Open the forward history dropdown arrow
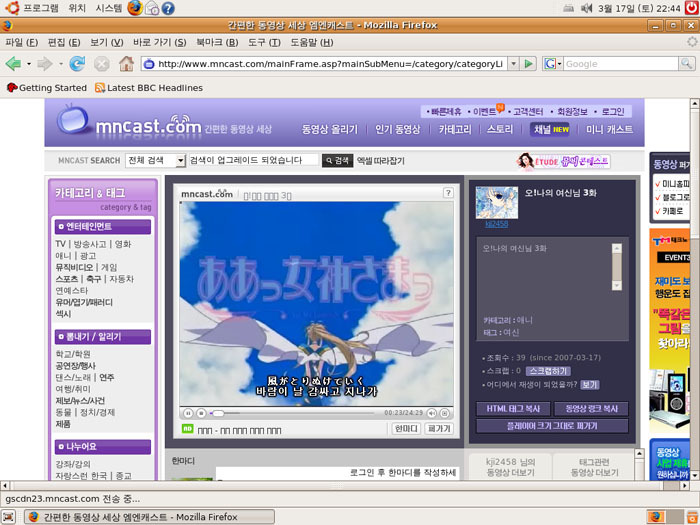 (x=61, y=64)
